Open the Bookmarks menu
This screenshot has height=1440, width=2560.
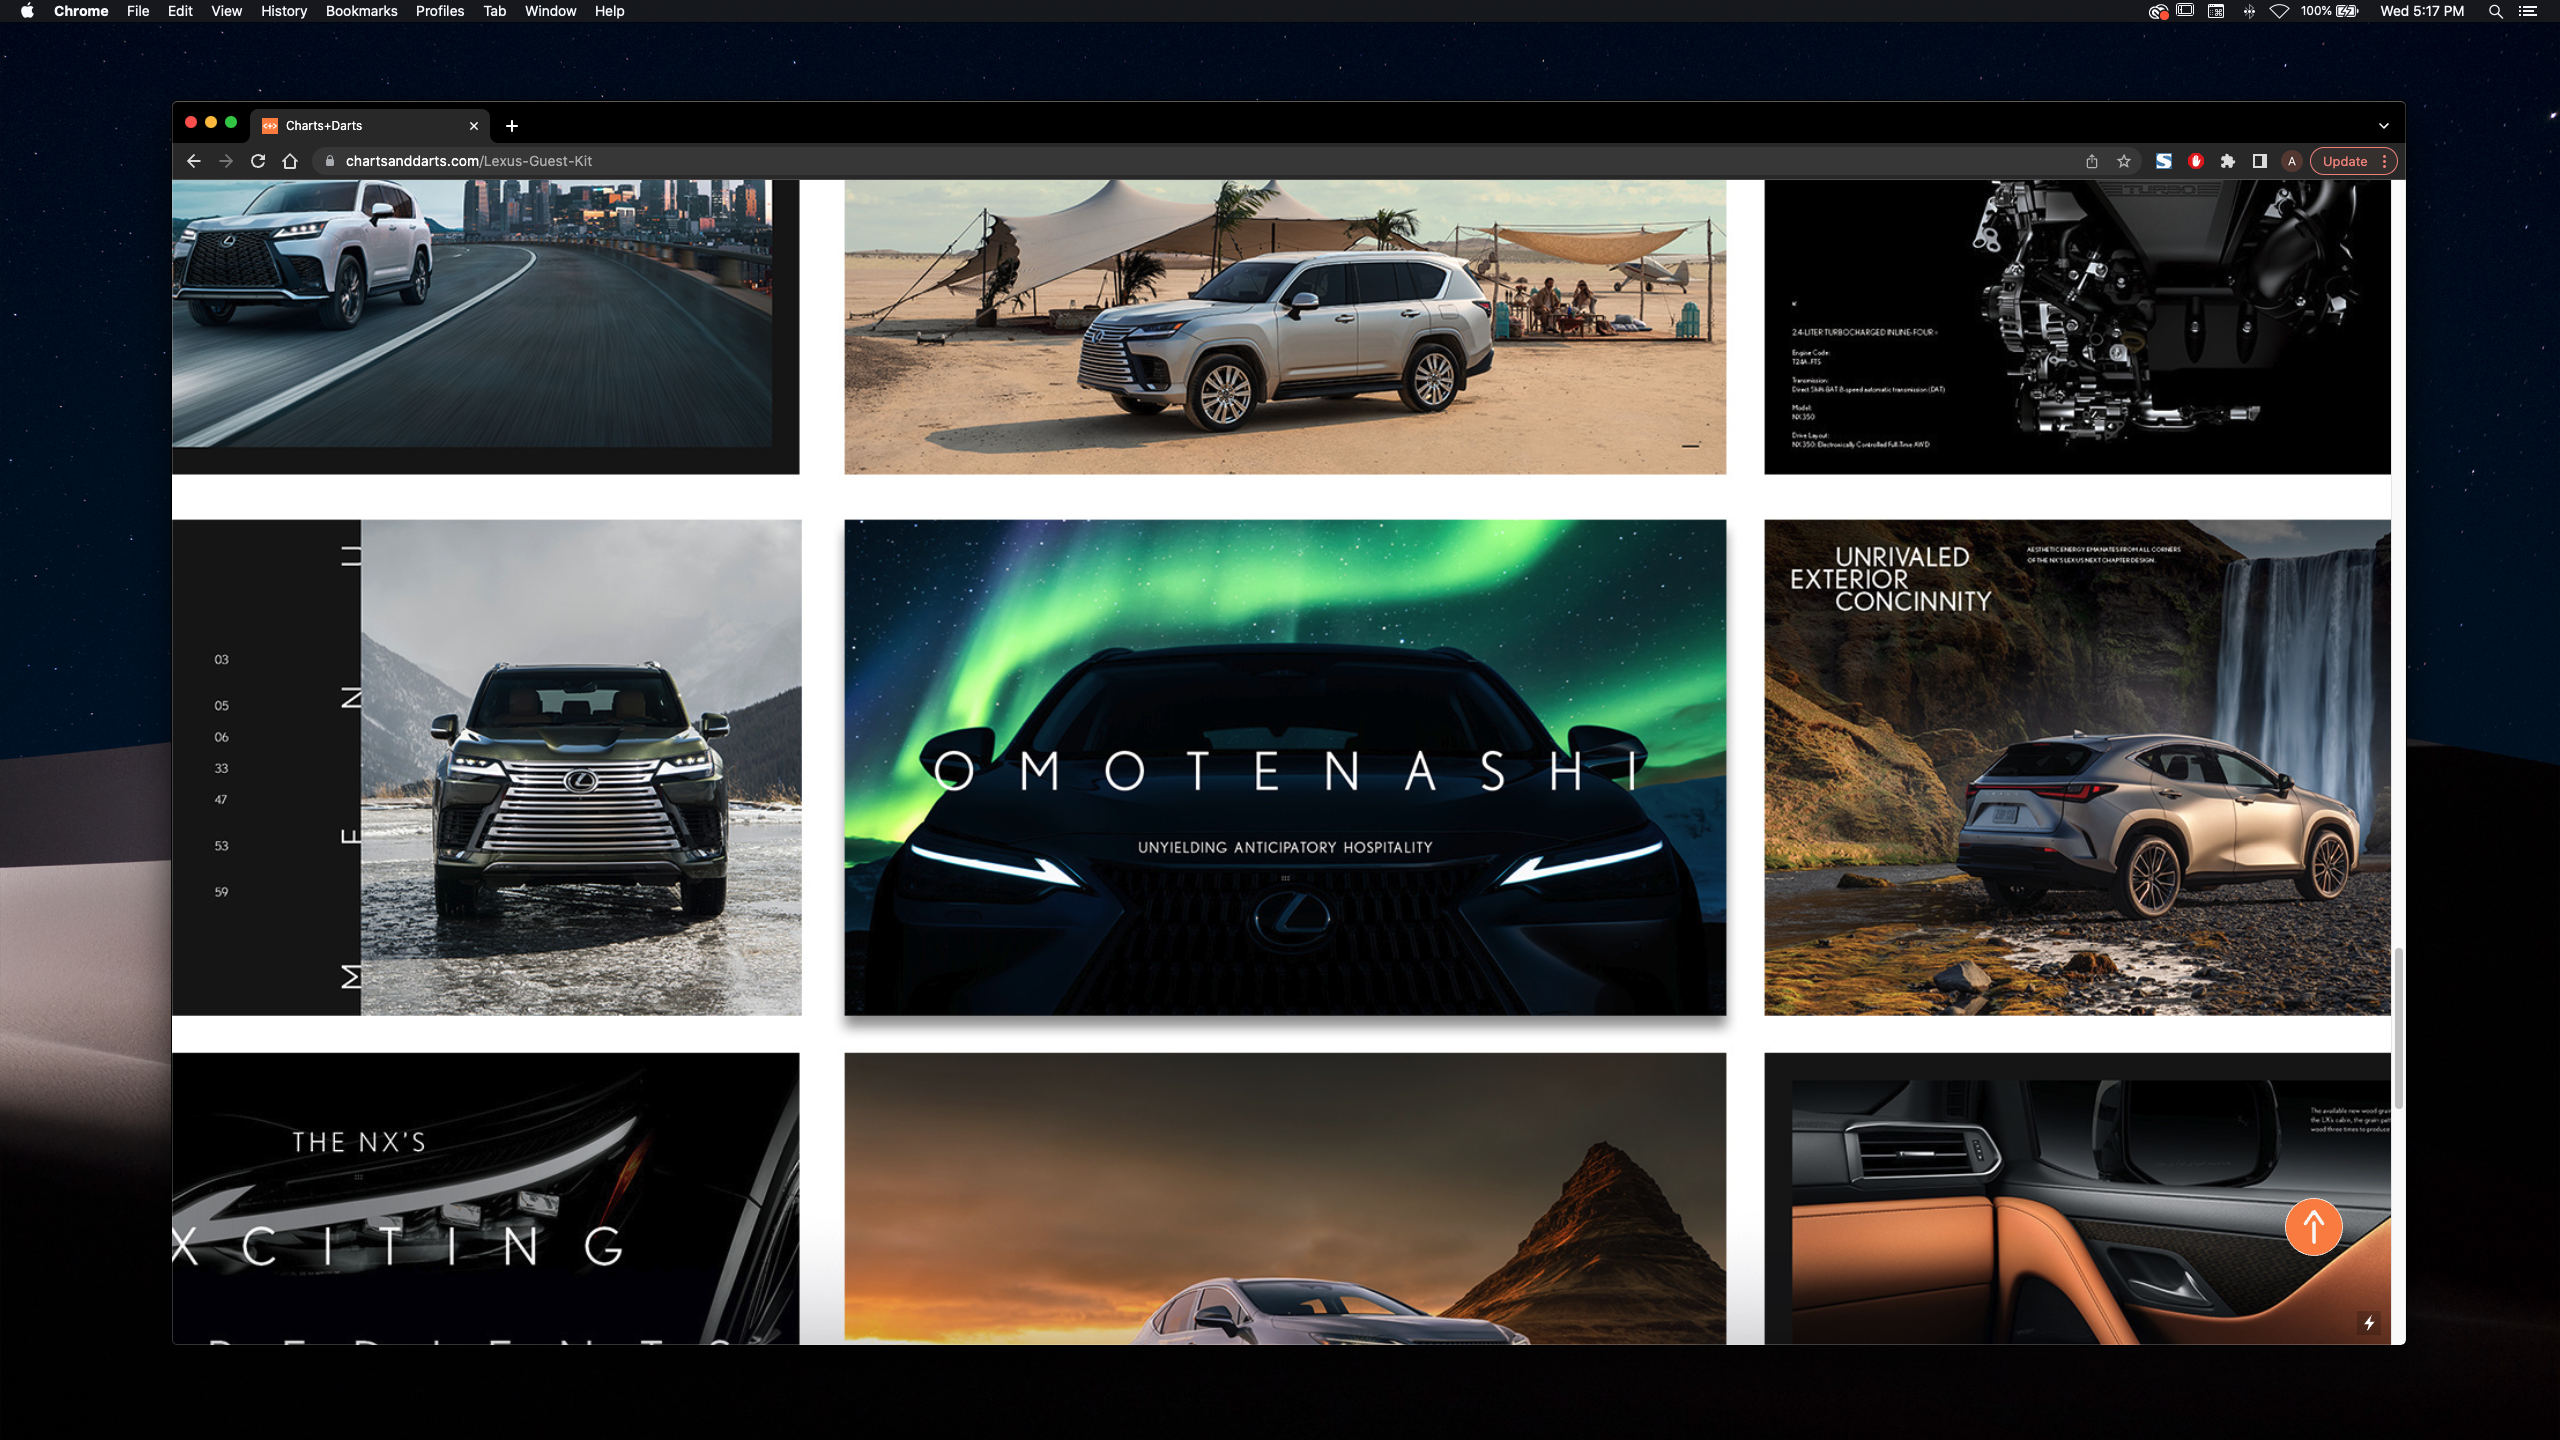pos(361,11)
